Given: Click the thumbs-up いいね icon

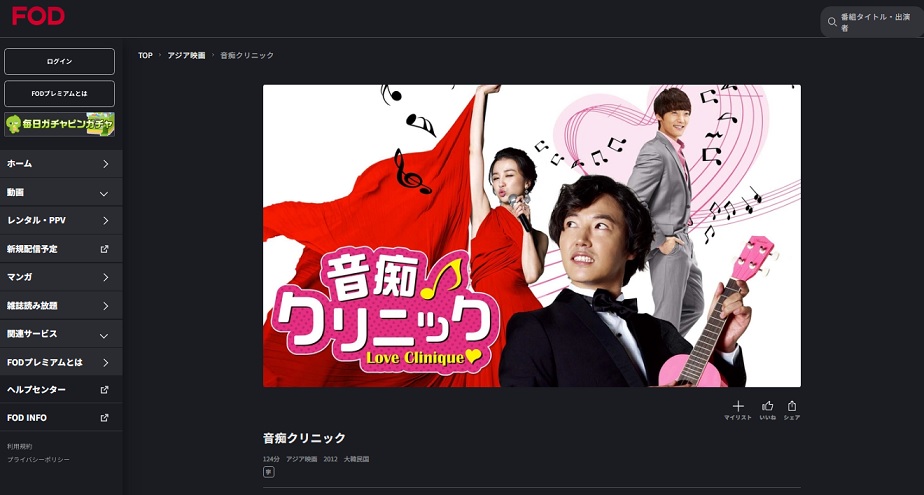Looking at the screenshot, I should click(x=767, y=406).
